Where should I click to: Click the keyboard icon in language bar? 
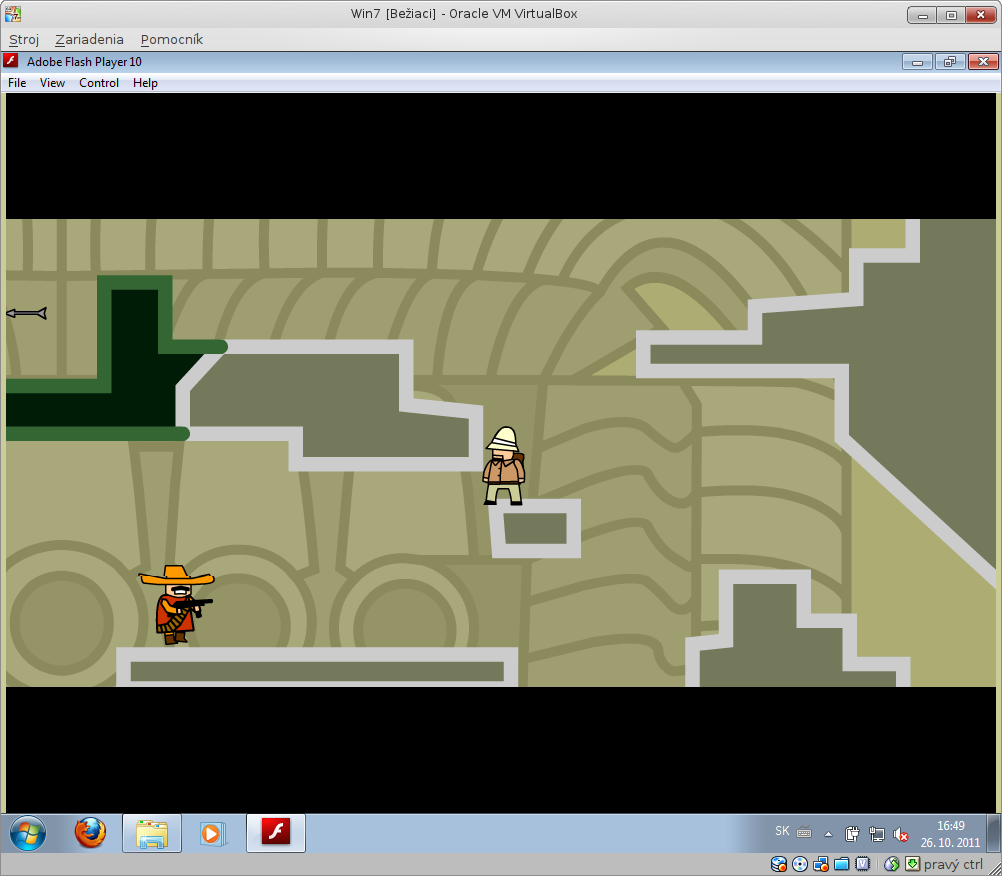tap(805, 833)
